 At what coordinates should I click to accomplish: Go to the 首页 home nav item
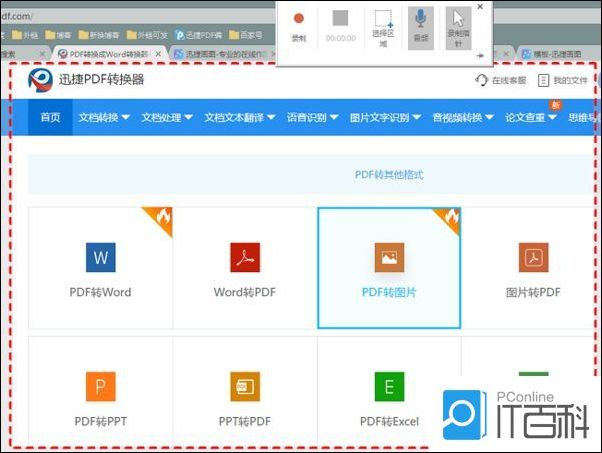(x=50, y=117)
